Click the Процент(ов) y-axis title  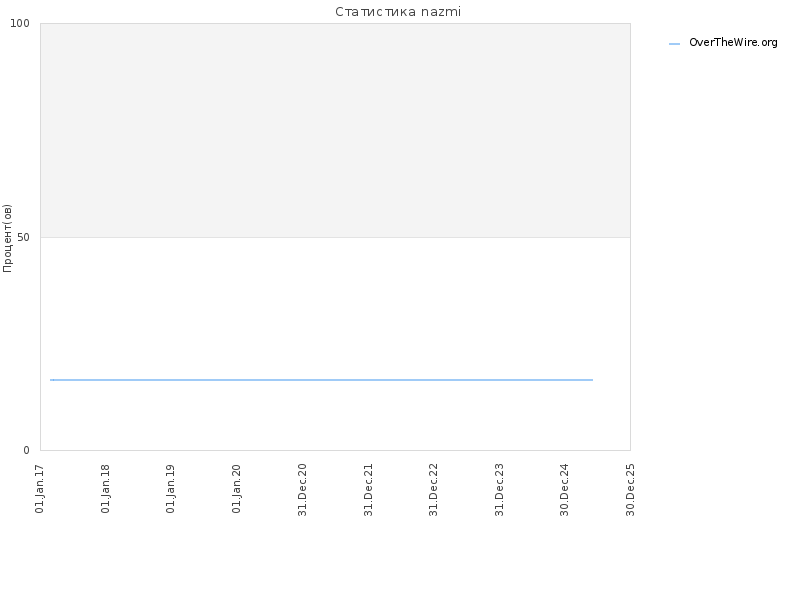(x=7, y=238)
